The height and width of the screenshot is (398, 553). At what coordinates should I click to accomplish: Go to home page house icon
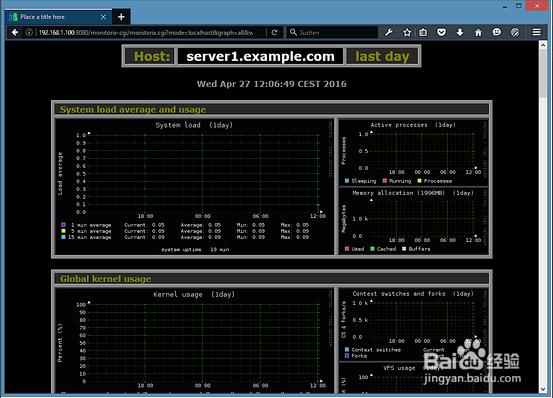coord(478,32)
